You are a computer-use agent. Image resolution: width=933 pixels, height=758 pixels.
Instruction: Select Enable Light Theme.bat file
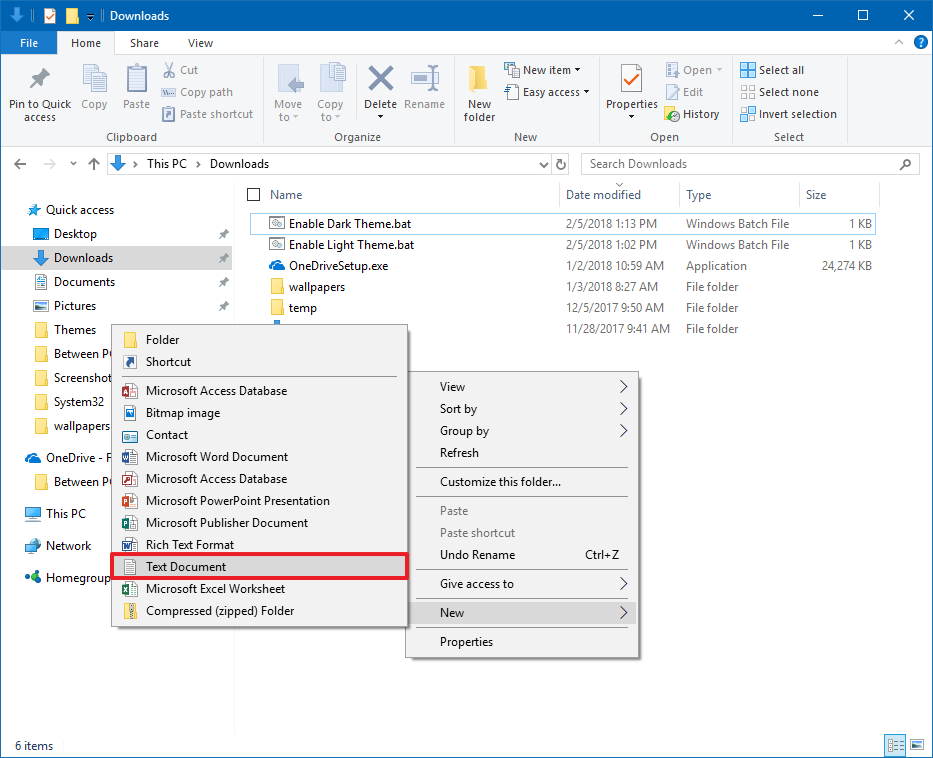pyautogui.click(x=562, y=245)
